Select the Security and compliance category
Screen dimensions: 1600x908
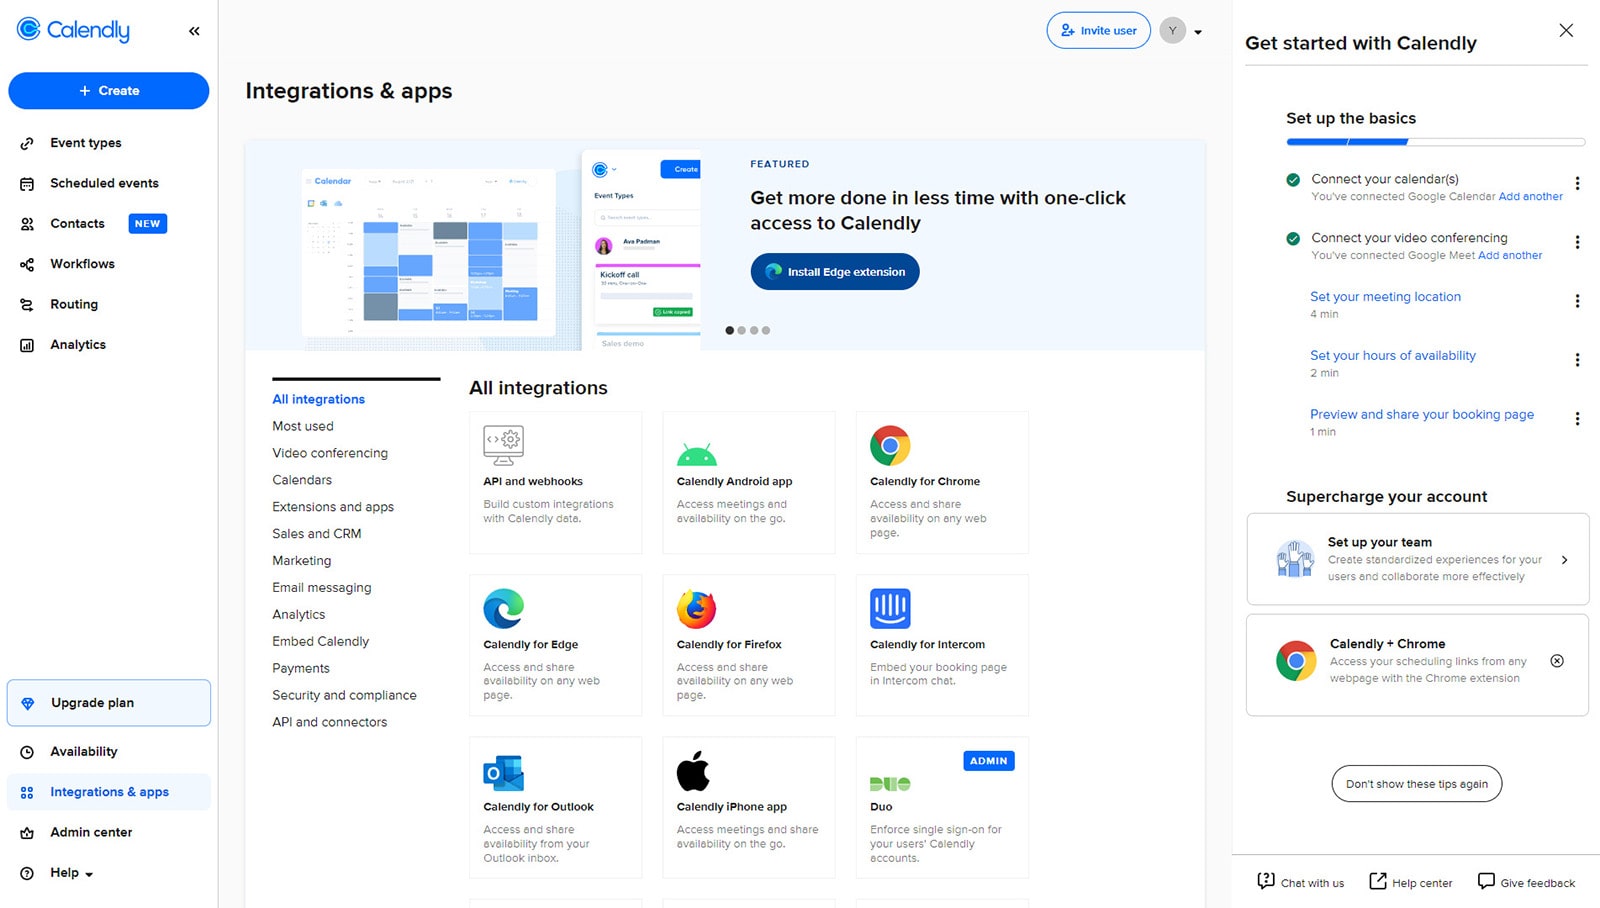344,695
